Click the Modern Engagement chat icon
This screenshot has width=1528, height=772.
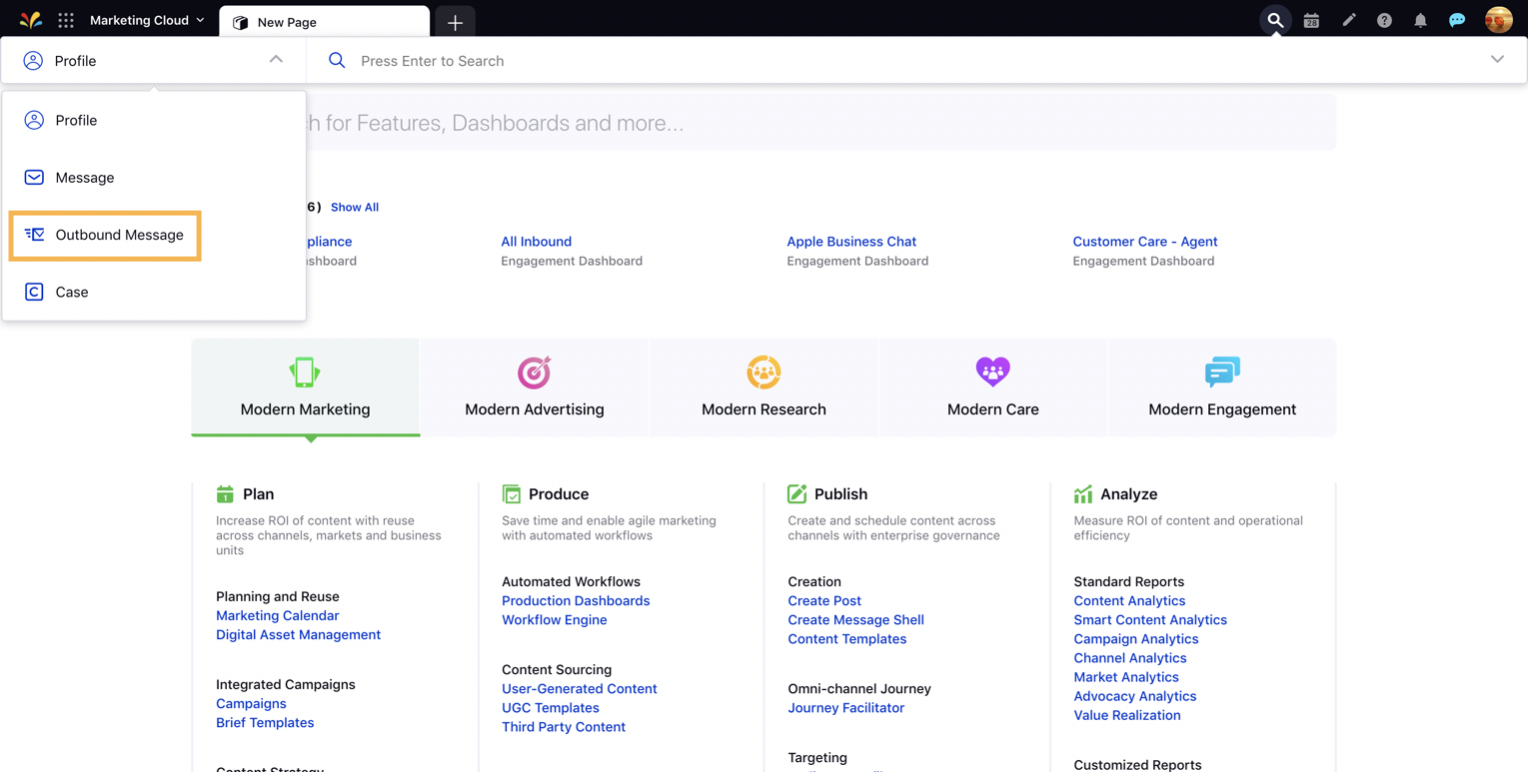point(1222,372)
